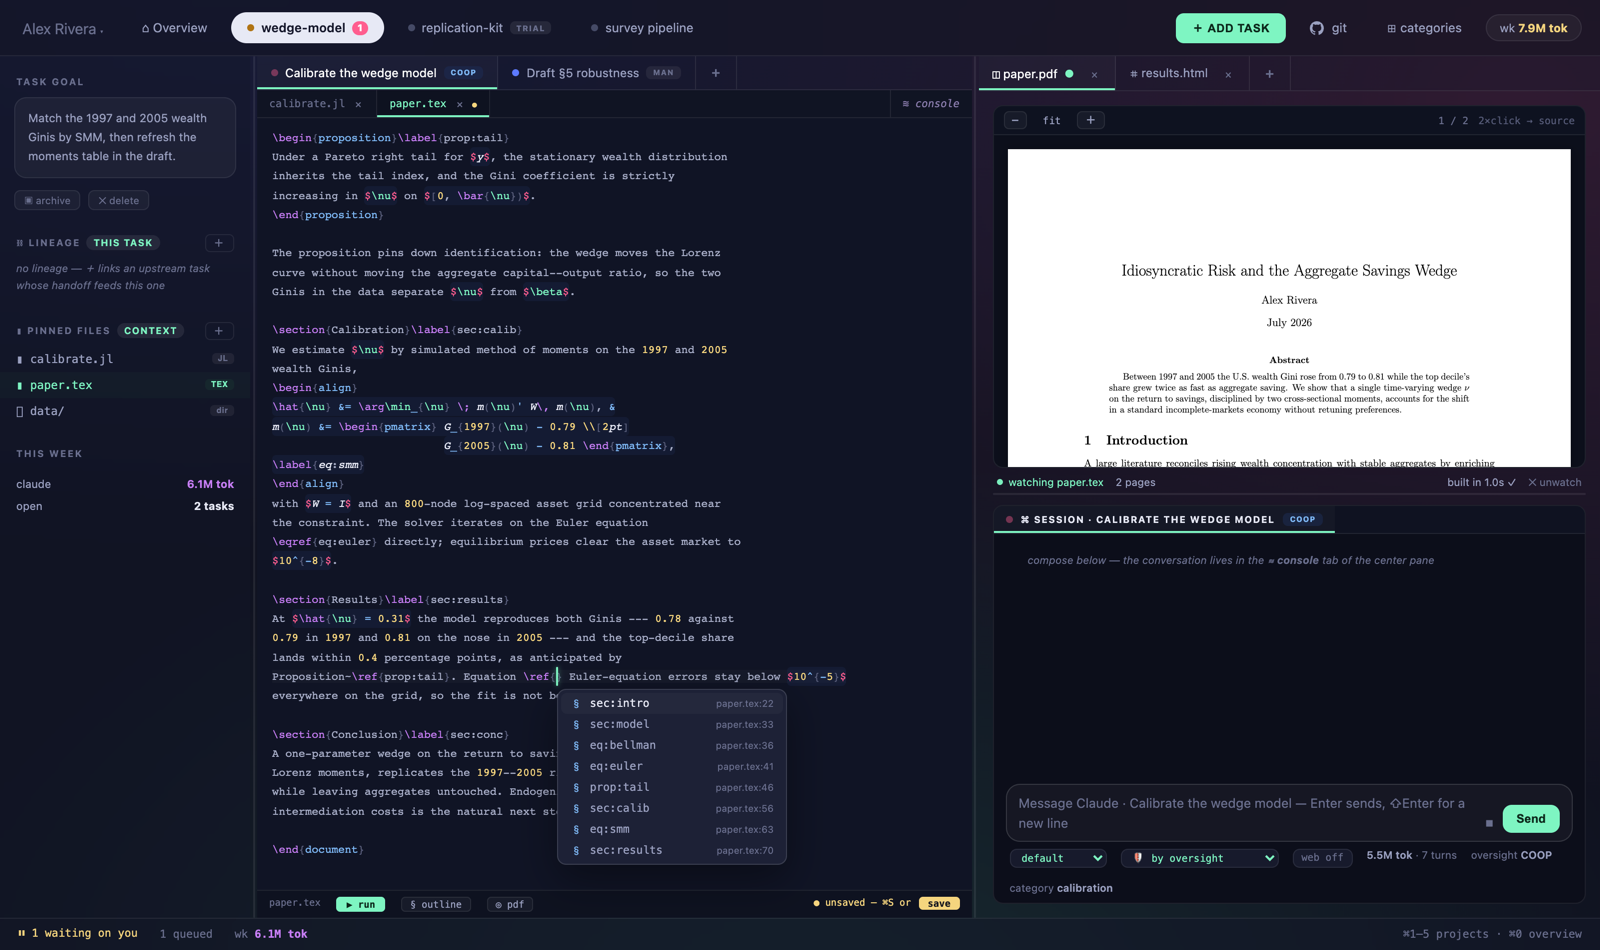1600x950 pixels.
Task: Close the results.html tab
Action: coord(1228,74)
